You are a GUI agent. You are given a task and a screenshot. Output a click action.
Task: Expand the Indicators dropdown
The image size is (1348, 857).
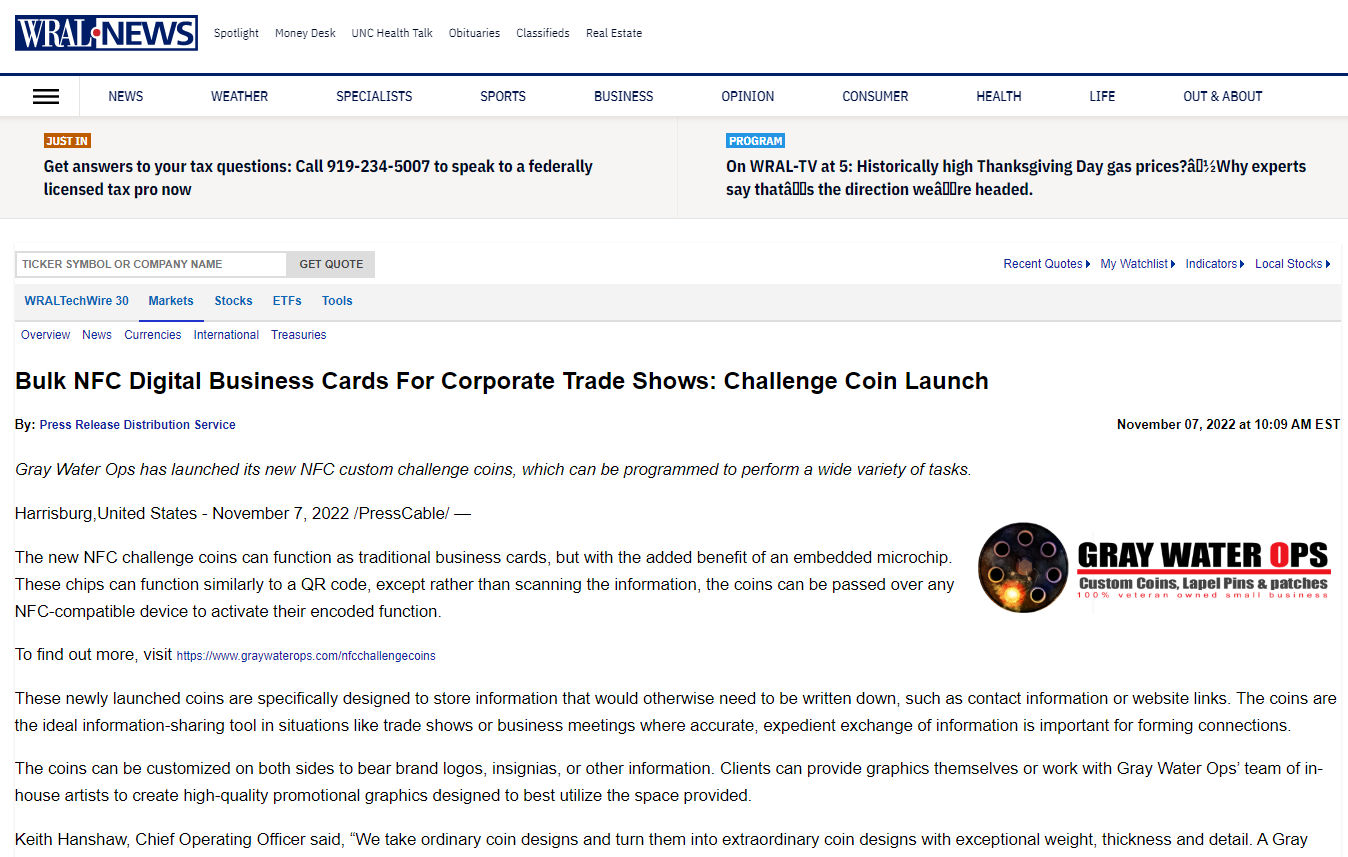1215,264
